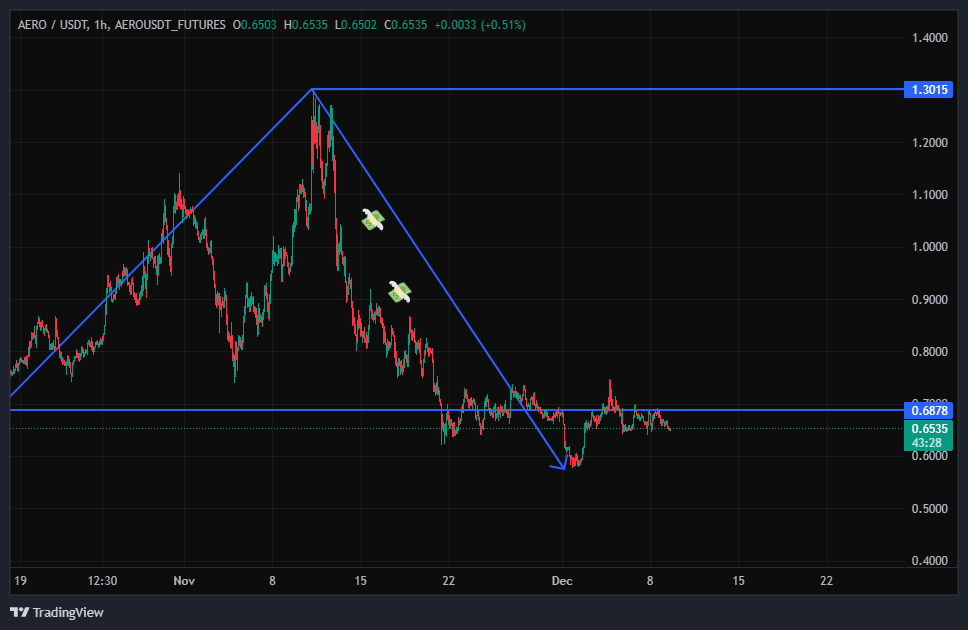Click the green 0.6535 current price label
The height and width of the screenshot is (630, 968).
929,428
